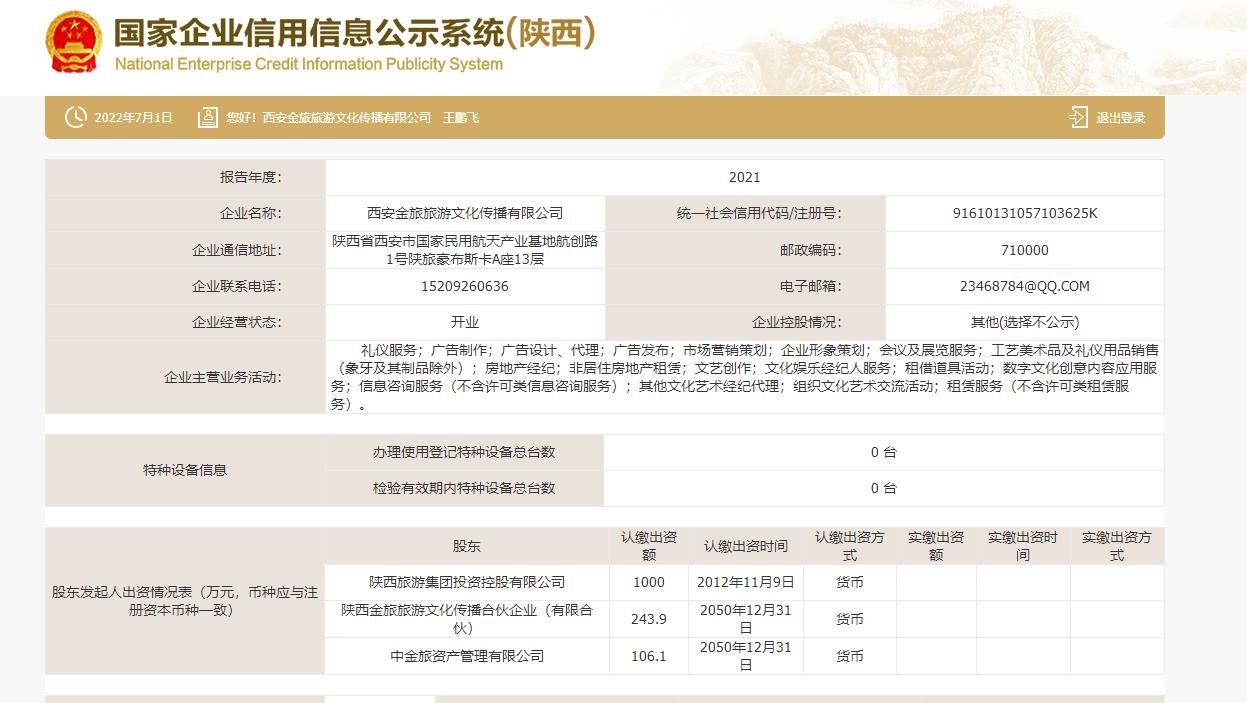Click the 邮政编码 label
Screen dimensions: 1247x703
point(811,250)
